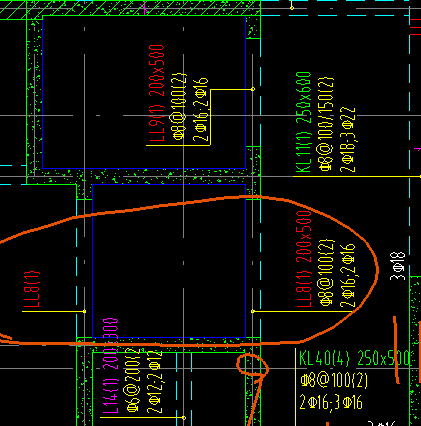Click the Φ8@100(2) text beside LL8(1) 200x500
421x426 pixels.
pos(326,272)
